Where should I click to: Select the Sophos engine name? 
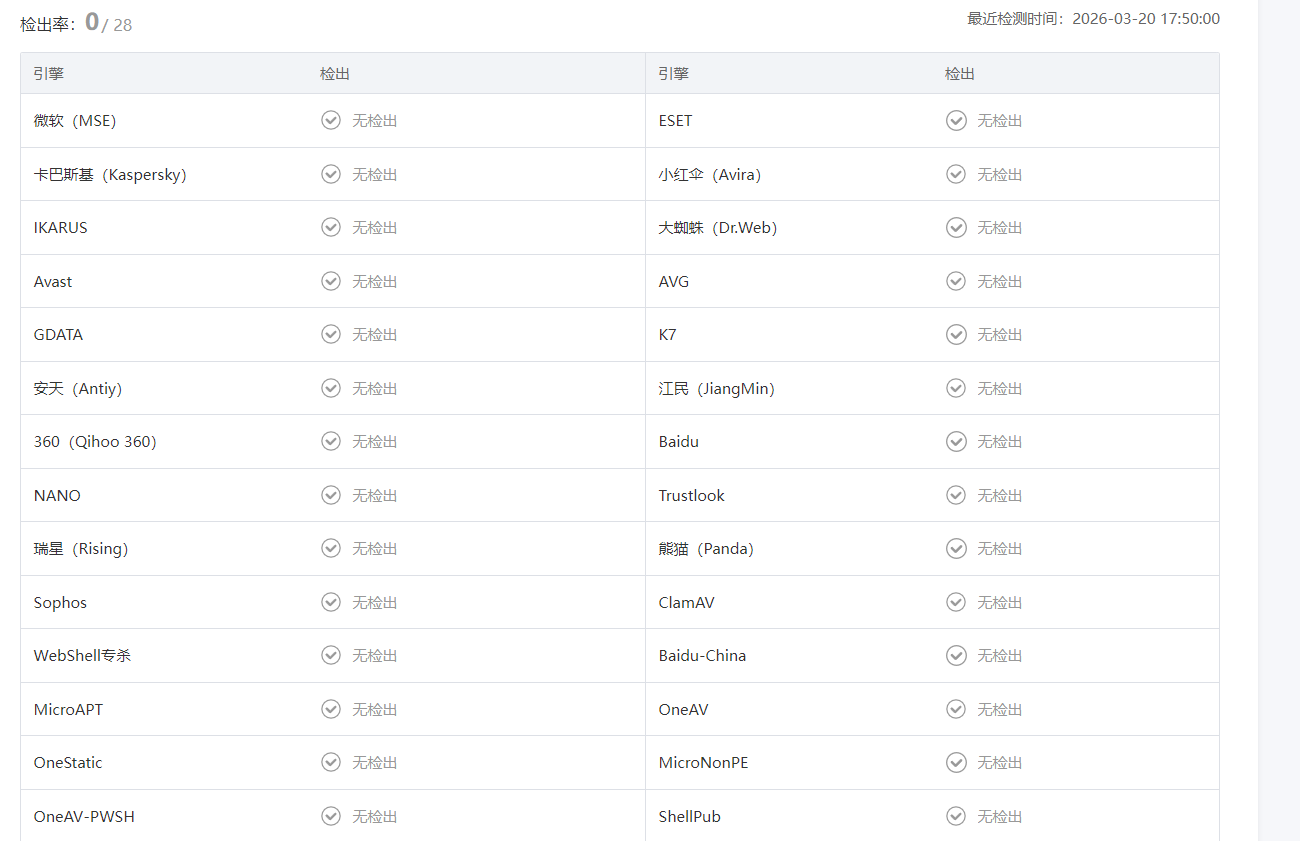pyautogui.click(x=60, y=602)
